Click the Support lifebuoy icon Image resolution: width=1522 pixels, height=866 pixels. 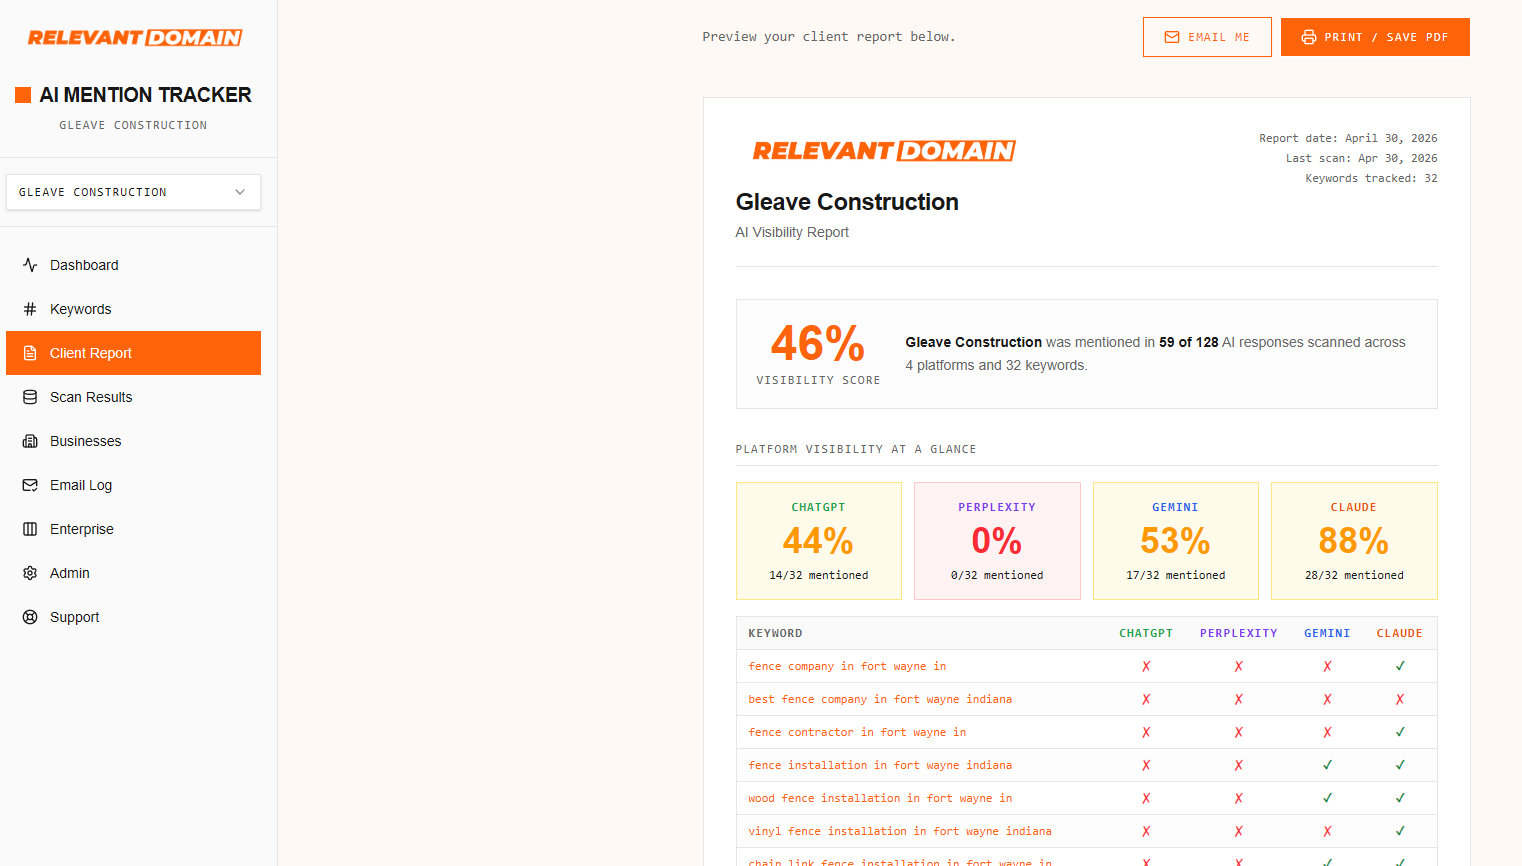[x=30, y=617]
